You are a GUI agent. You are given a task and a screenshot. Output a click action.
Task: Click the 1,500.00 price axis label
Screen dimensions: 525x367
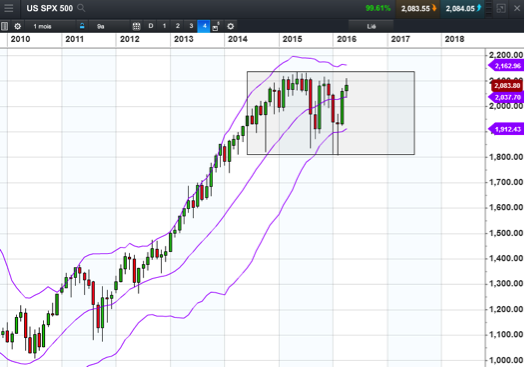point(506,233)
